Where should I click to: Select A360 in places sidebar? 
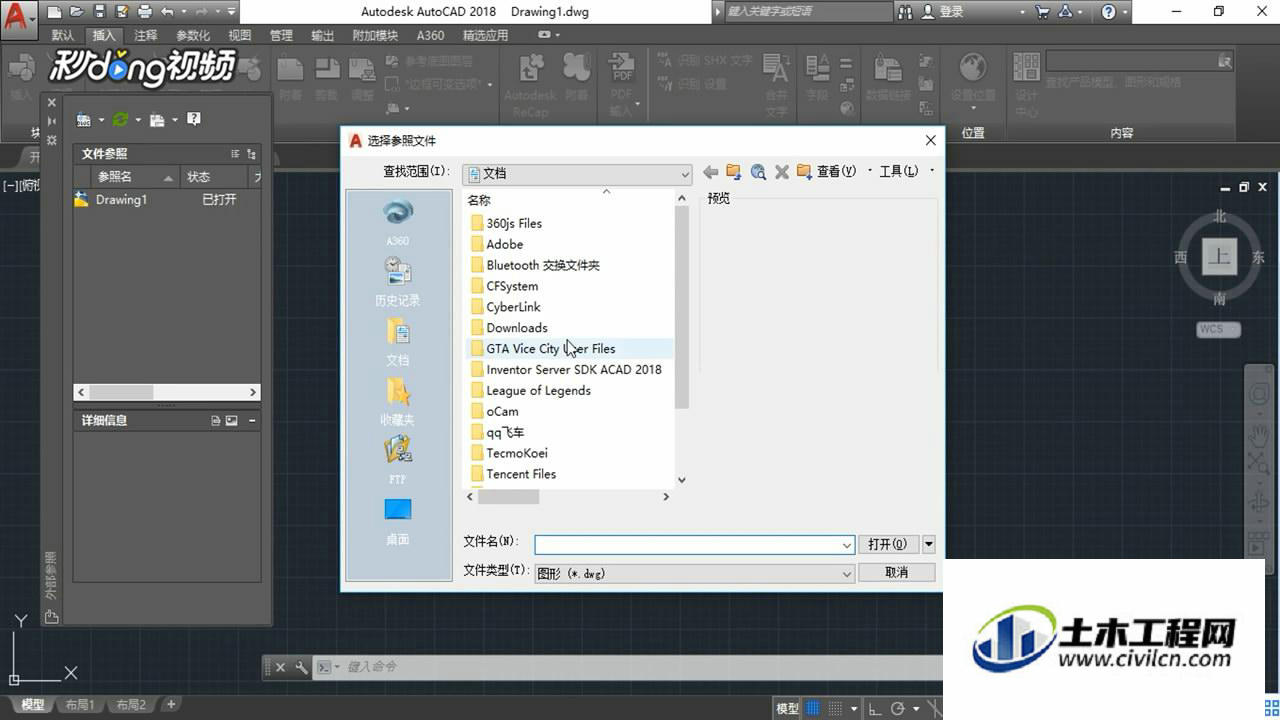click(397, 222)
